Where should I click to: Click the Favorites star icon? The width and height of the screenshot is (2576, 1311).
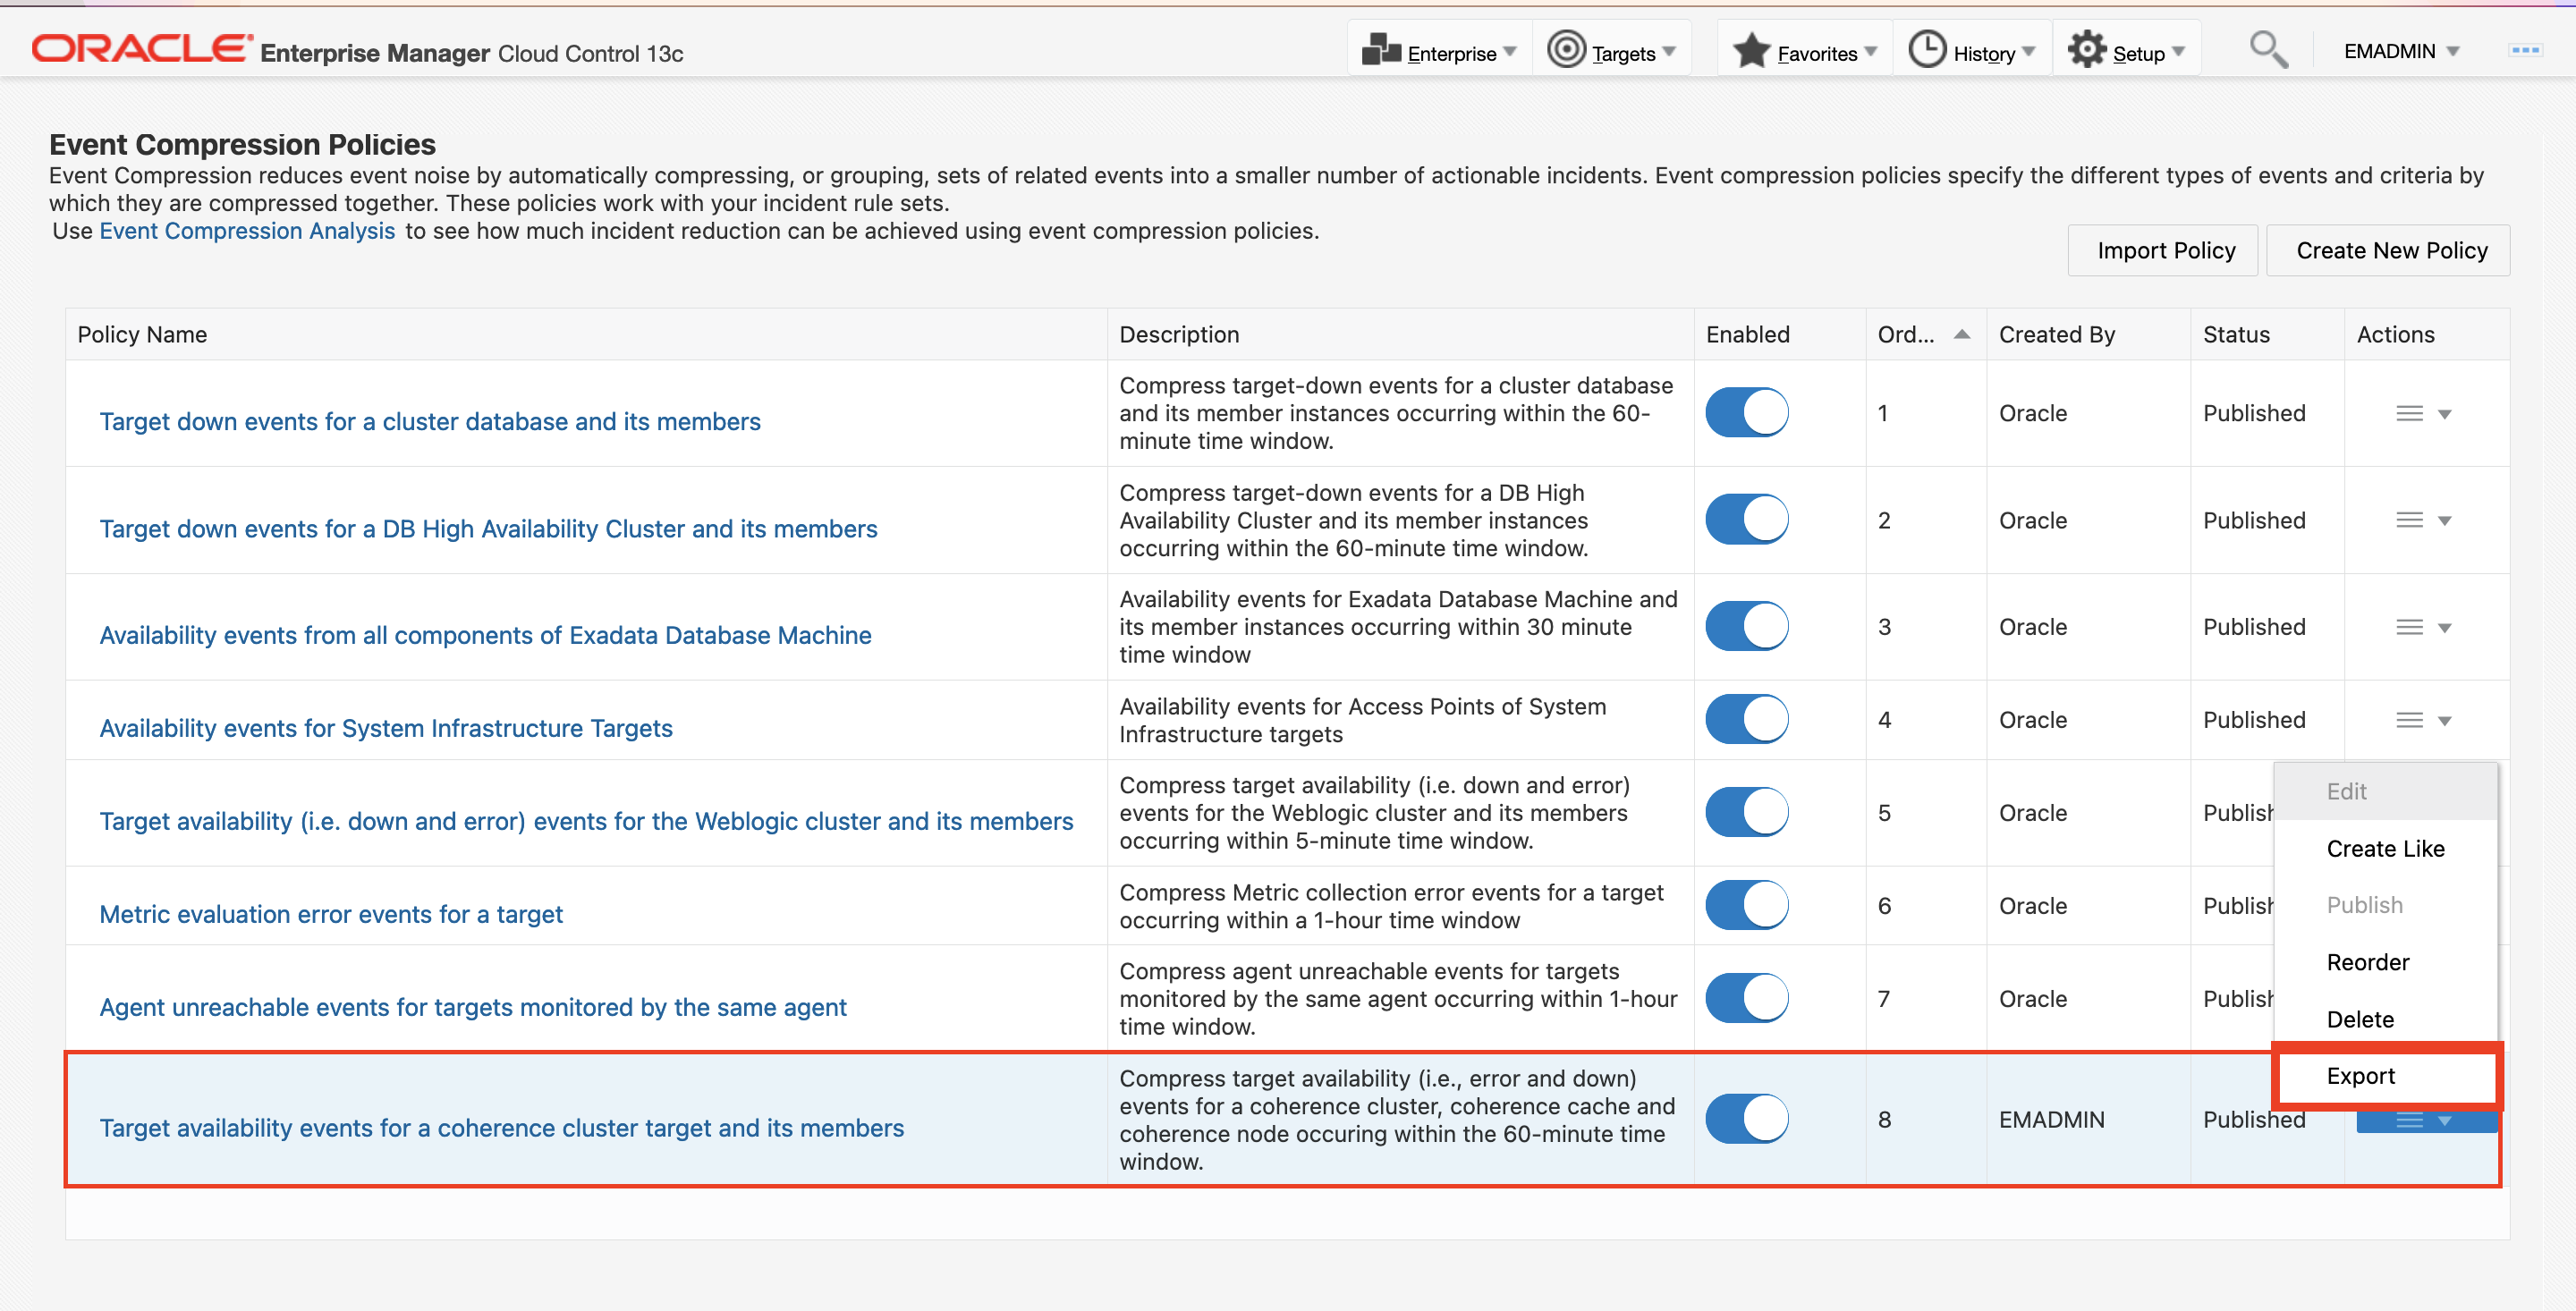pyautogui.click(x=1751, y=51)
